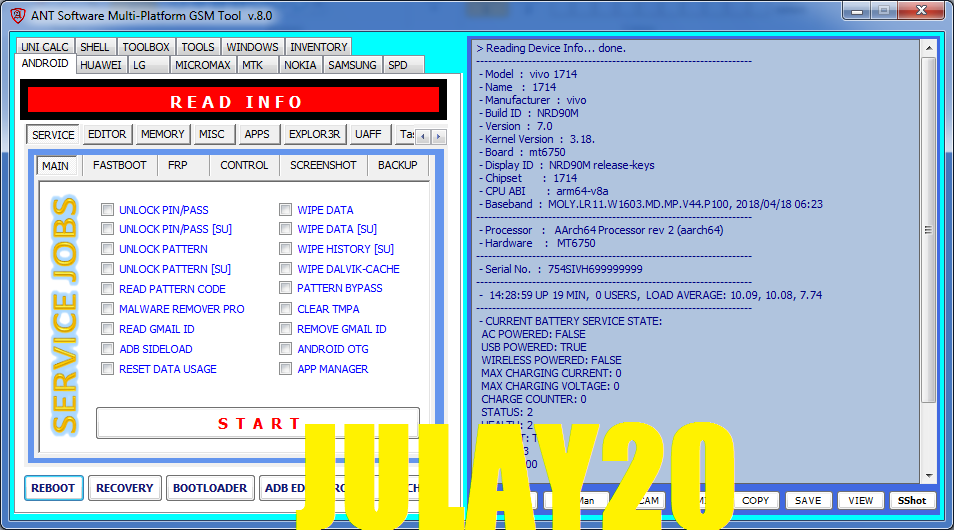
Task: Tick WIPE DATA [SU] checkbox
Action: coord(285,229)
